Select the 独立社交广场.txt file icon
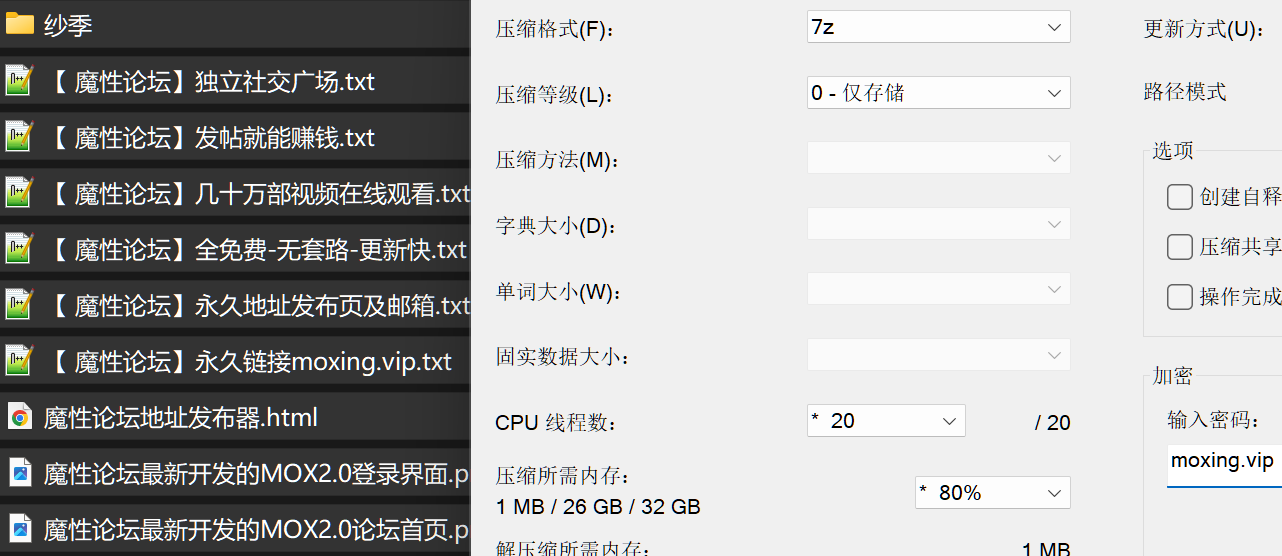This screenshot has width=1282, height=556. [x=19, y=80]
